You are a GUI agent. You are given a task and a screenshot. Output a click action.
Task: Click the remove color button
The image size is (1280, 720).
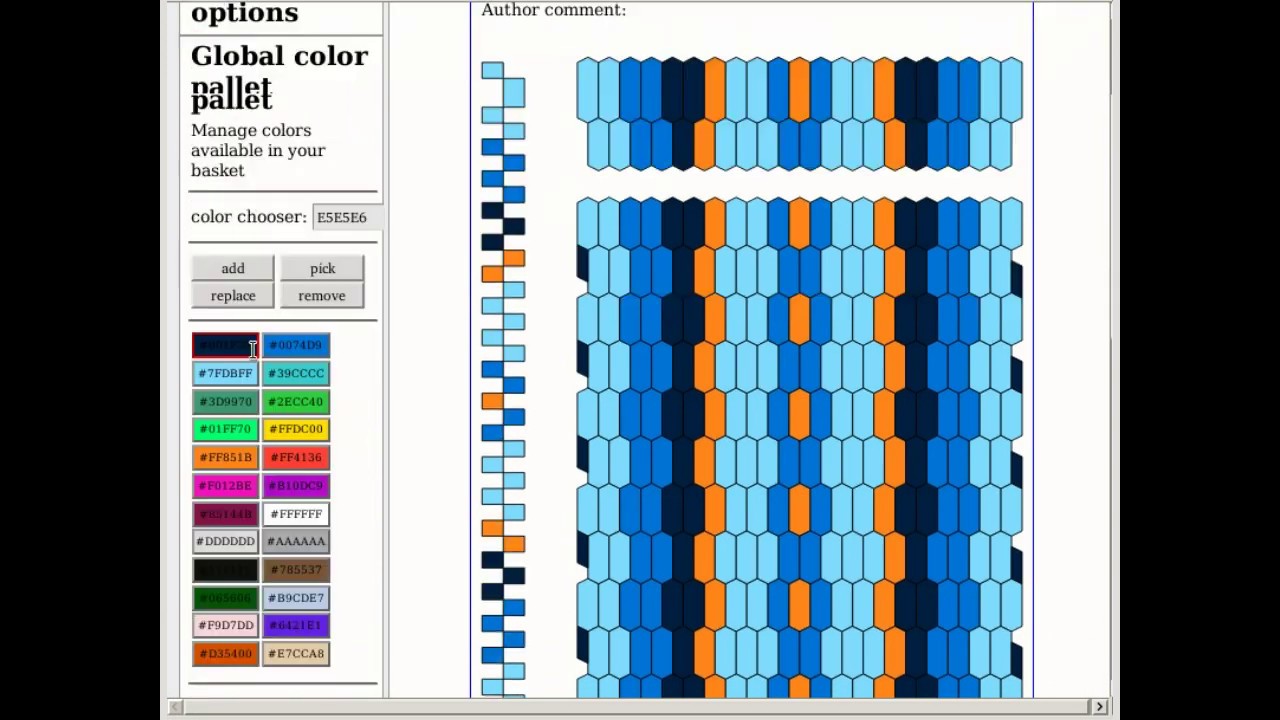[x=322, y=295]
